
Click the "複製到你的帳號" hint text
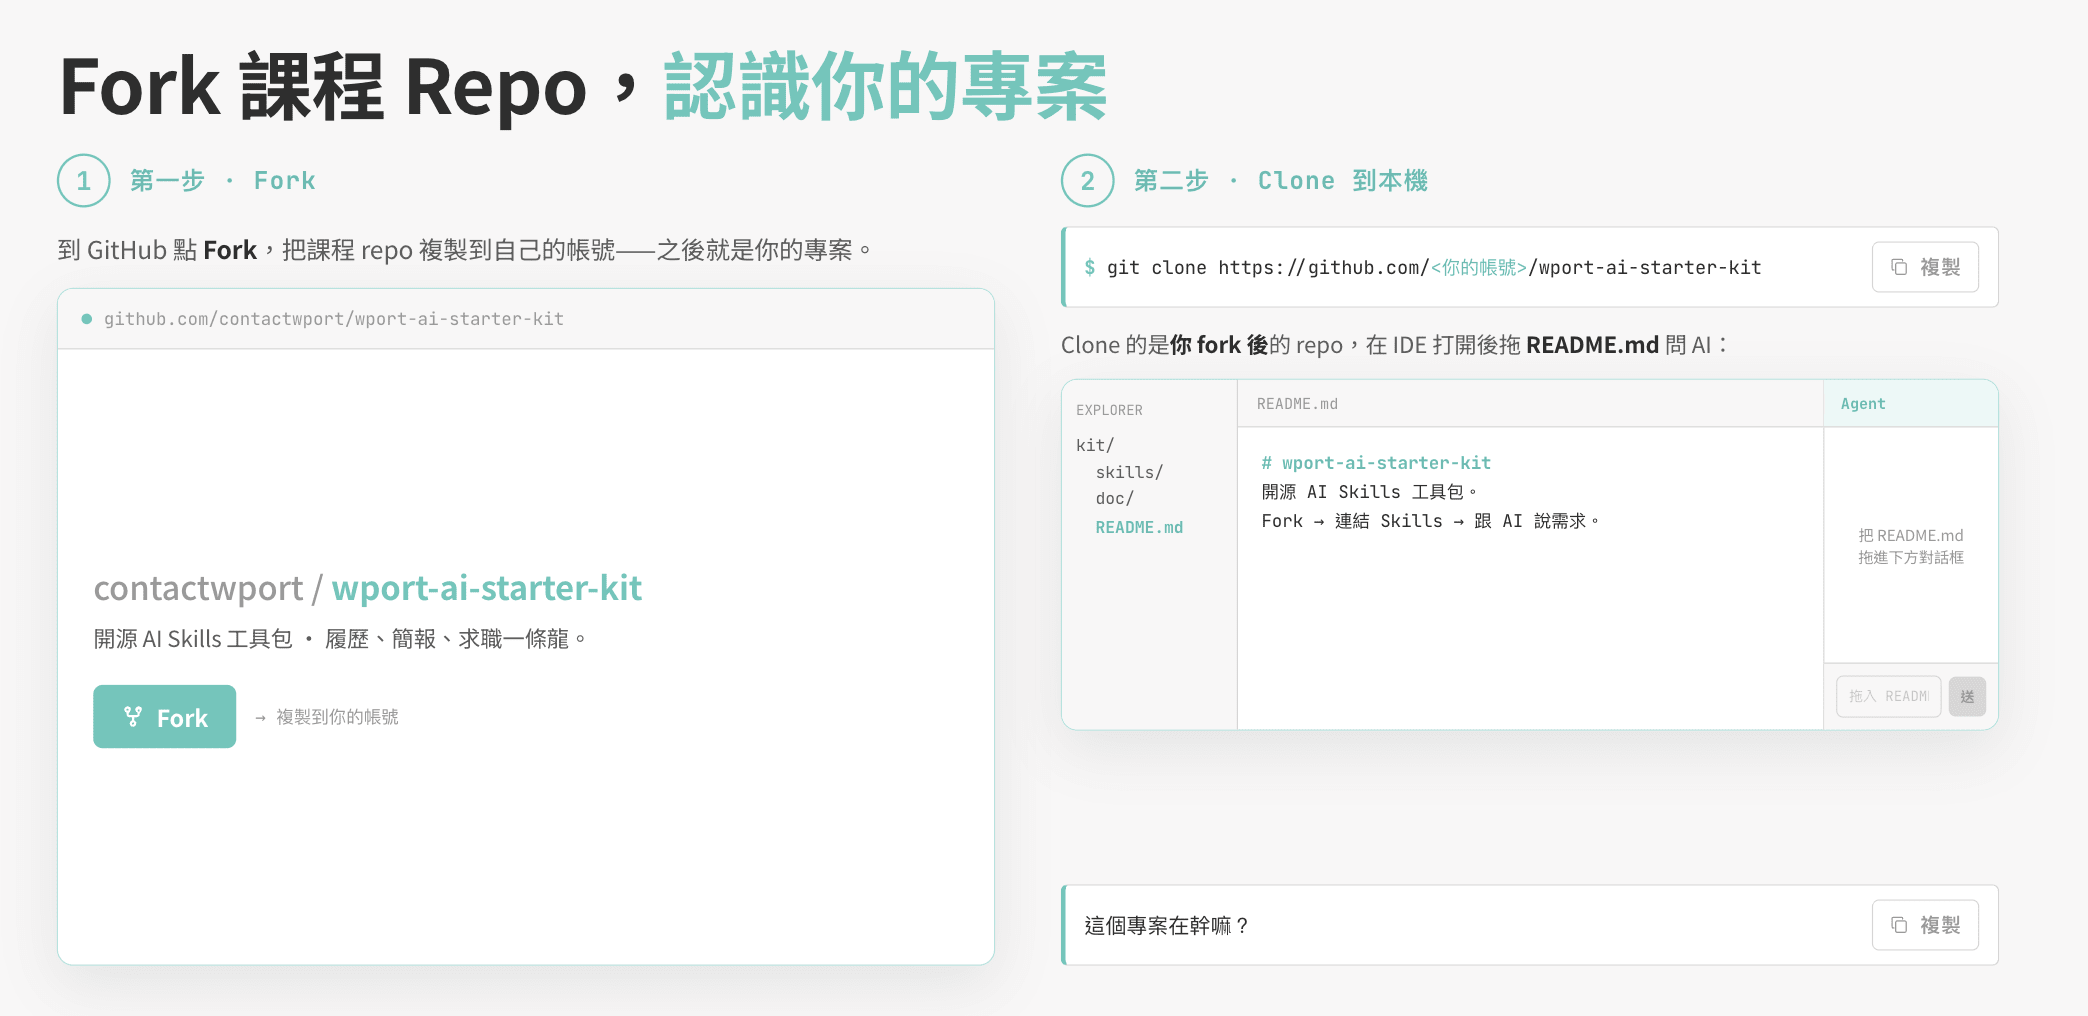point(337,717)
